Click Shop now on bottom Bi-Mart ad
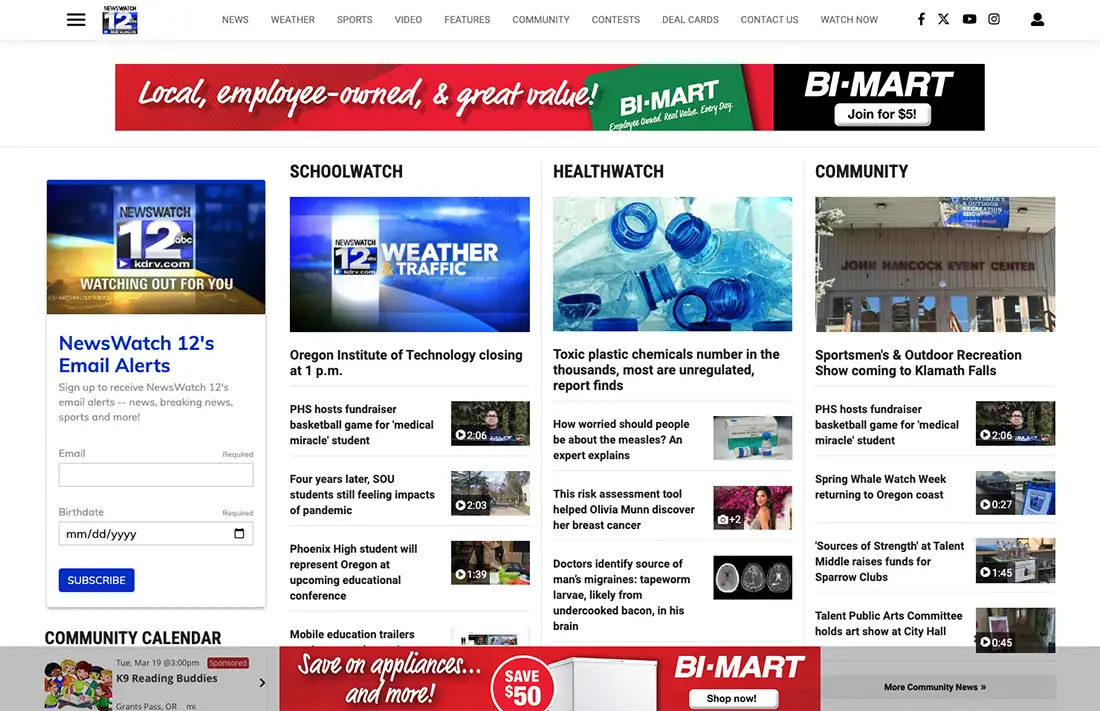Viewport: 1100px width, 711px height. pyautogui.click(x=732, y=698)
